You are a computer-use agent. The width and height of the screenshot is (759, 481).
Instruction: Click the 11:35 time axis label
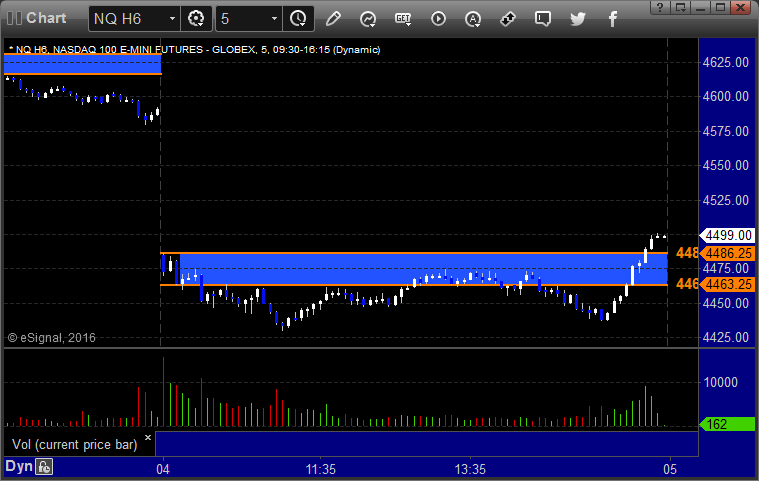coord(320,469)
